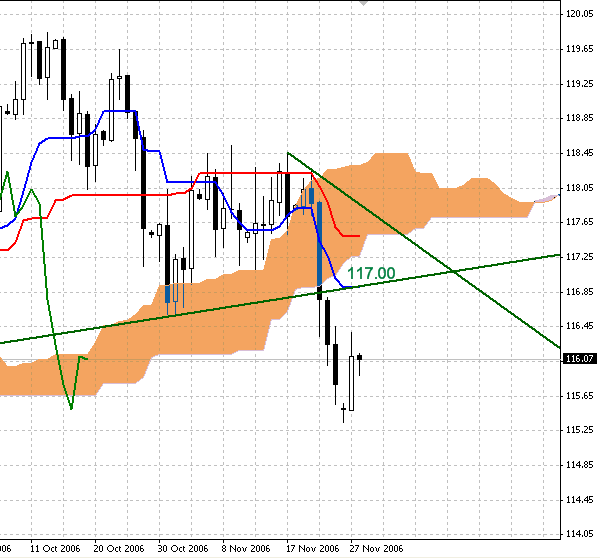
Task: Click the 114.45 price axis label
Action: pyautogui.click(x=580, y=500)
